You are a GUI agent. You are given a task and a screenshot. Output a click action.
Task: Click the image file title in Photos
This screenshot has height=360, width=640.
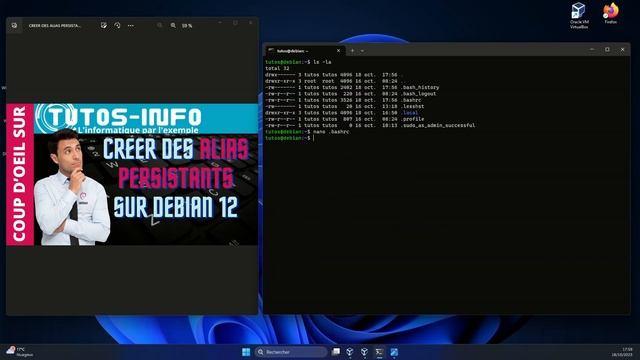(x=55, y=26)
